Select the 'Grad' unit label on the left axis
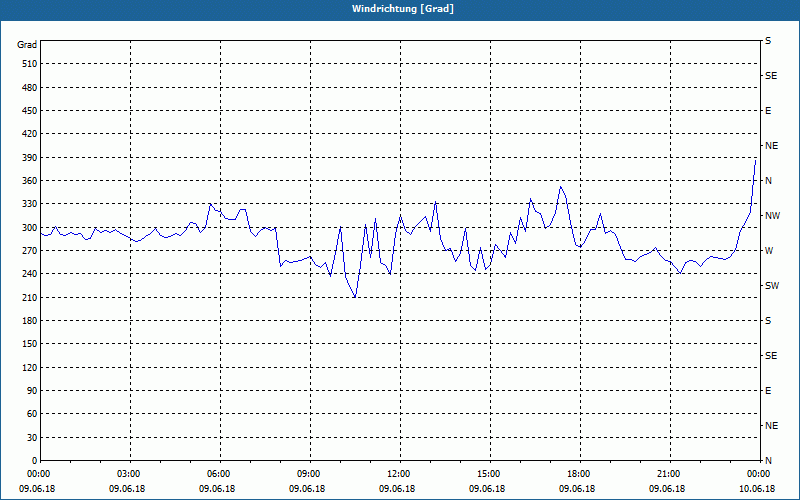The image size is (800, 500). click(27, 45)
